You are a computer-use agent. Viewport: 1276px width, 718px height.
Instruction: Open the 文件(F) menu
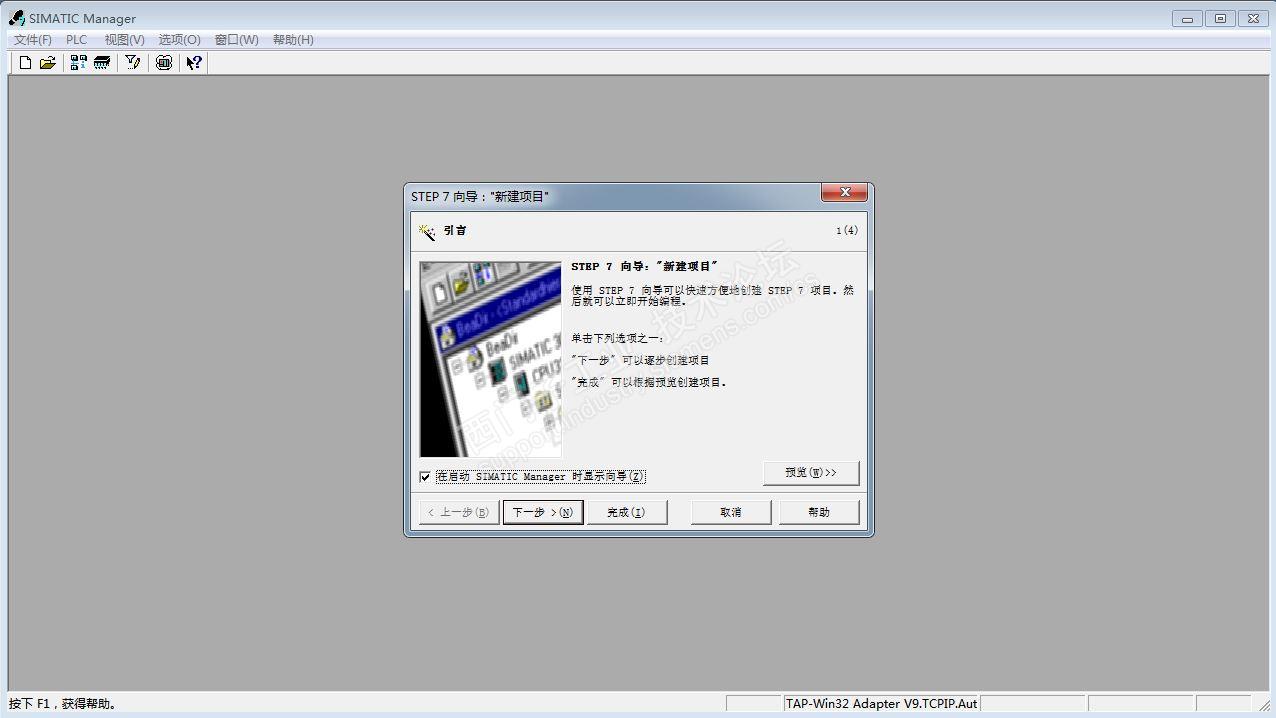point(33,40)
